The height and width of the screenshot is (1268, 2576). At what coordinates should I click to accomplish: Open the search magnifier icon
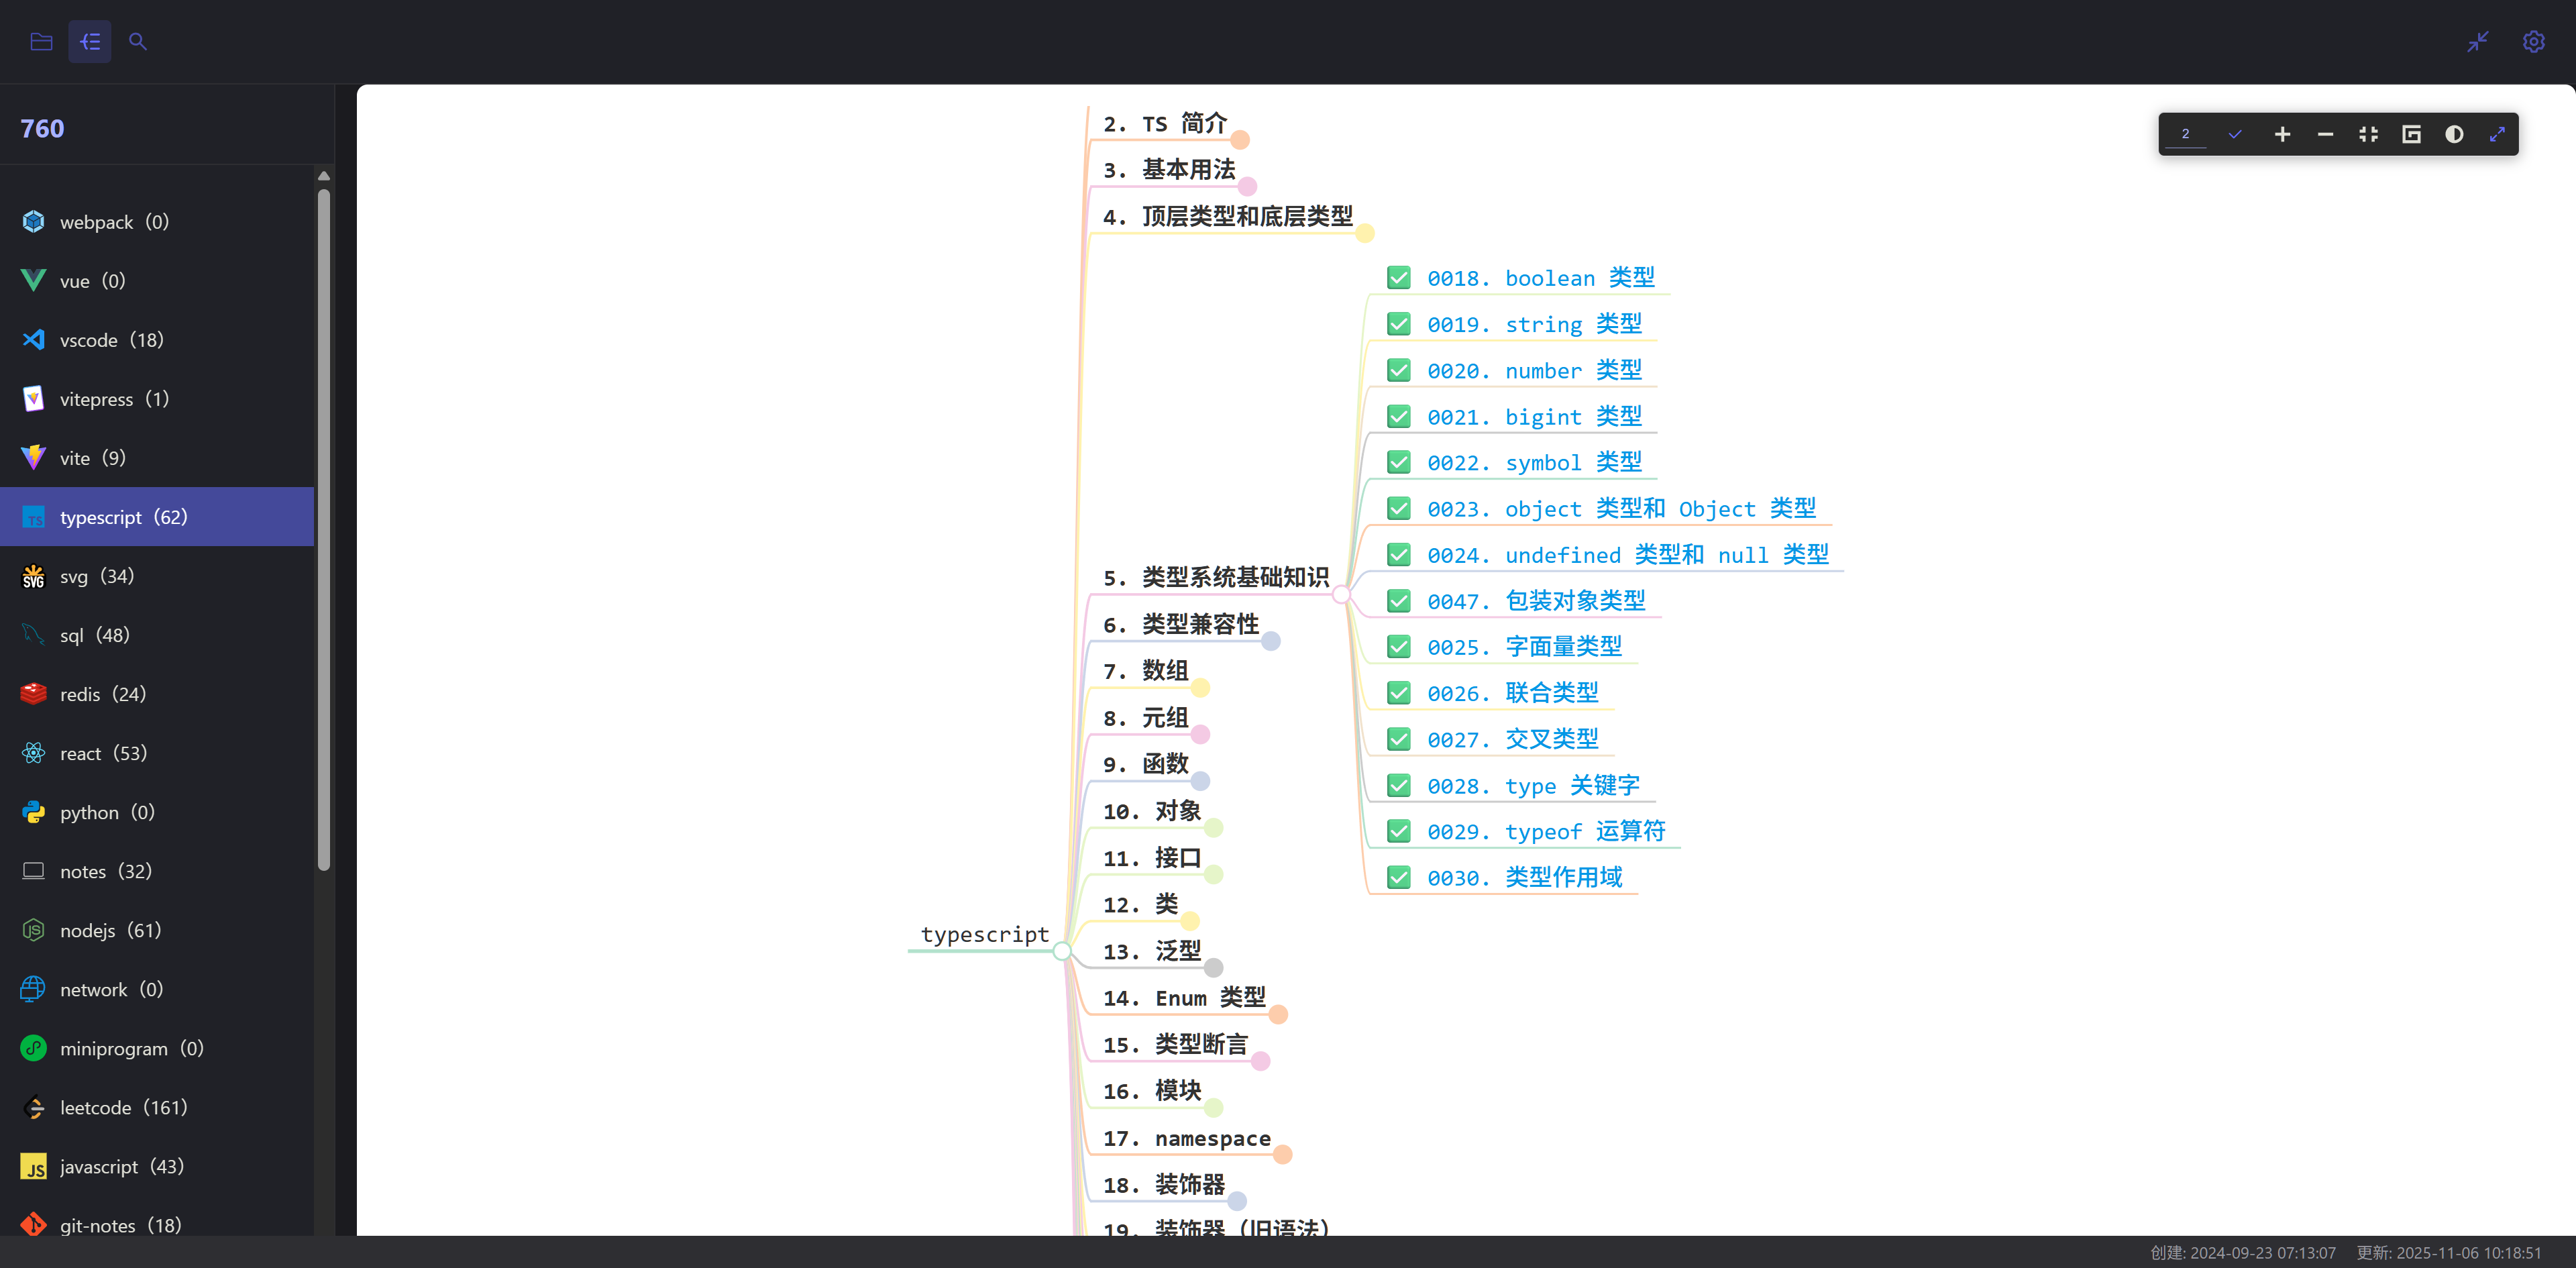pos(138,42)
